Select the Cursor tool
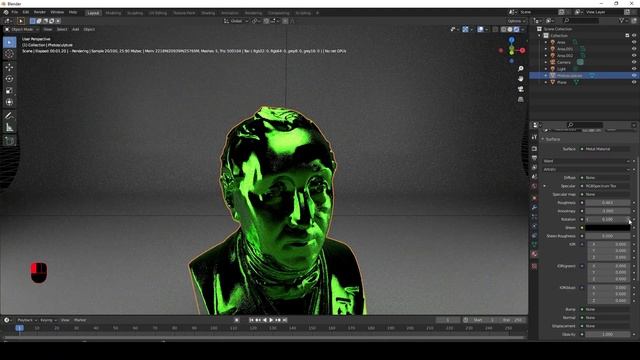 tap(9, 54)
